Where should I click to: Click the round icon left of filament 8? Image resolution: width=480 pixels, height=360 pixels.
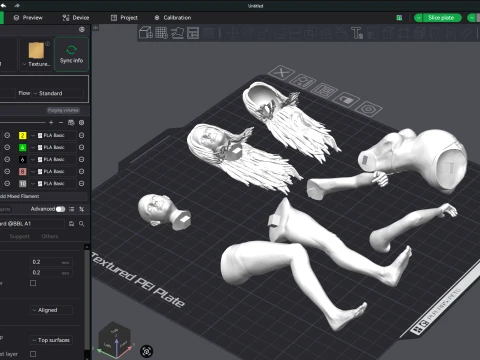pyautogui.click(x=7, y=171)
